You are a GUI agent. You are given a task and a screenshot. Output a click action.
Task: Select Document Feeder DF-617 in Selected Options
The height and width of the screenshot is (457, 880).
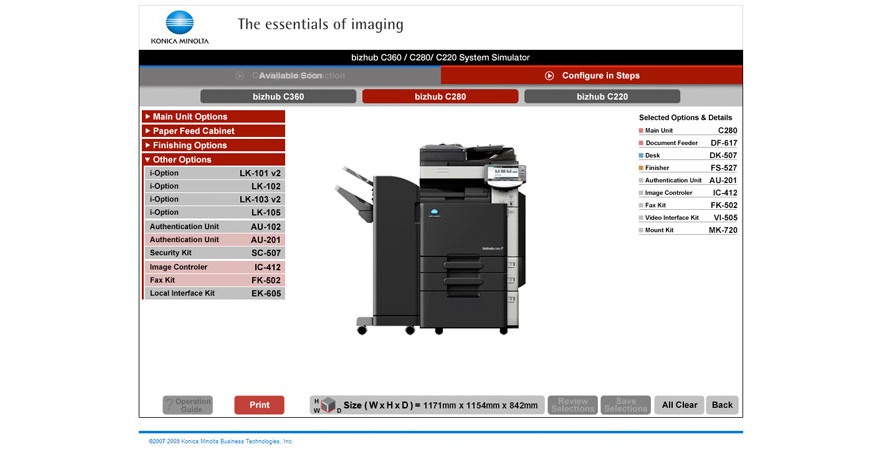pyautogui.click(x=688, y=143)
